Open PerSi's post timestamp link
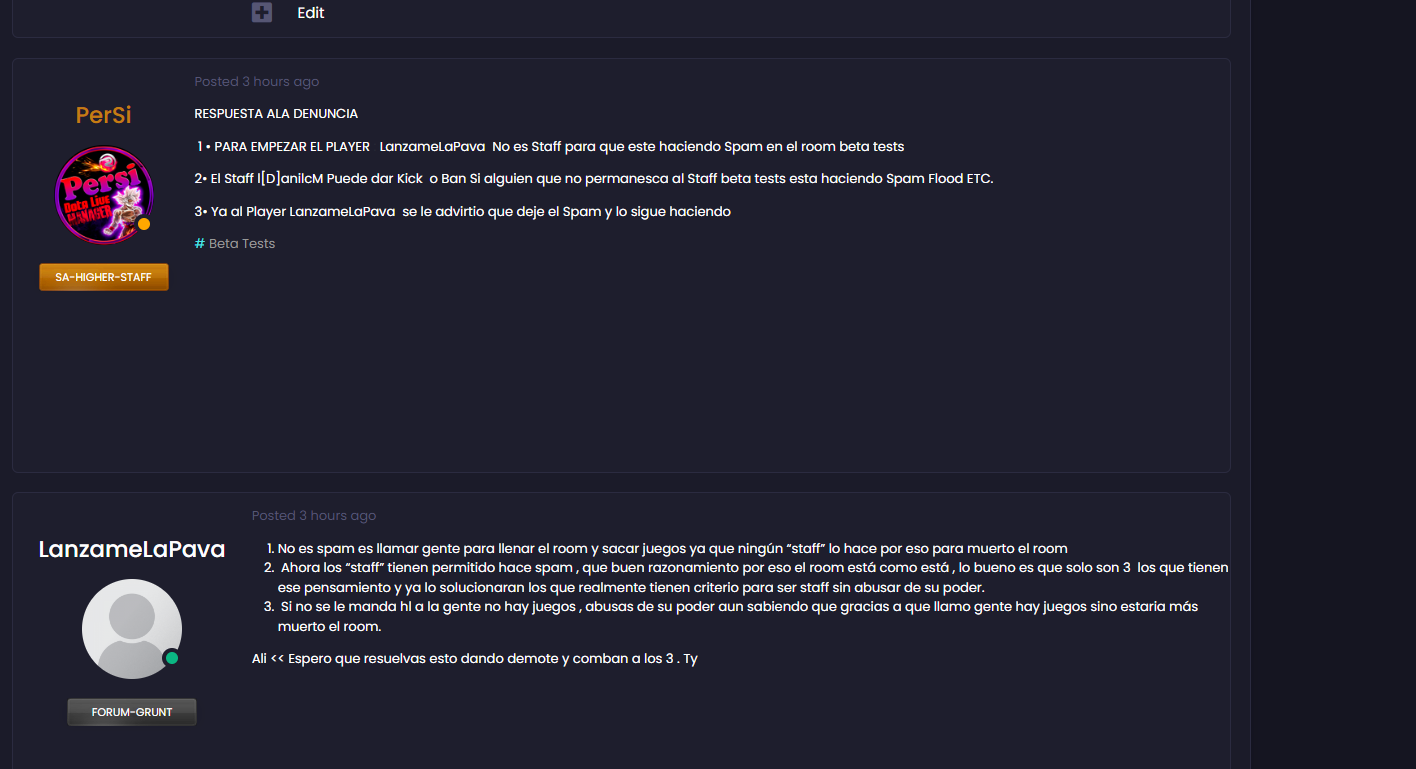 257,82
